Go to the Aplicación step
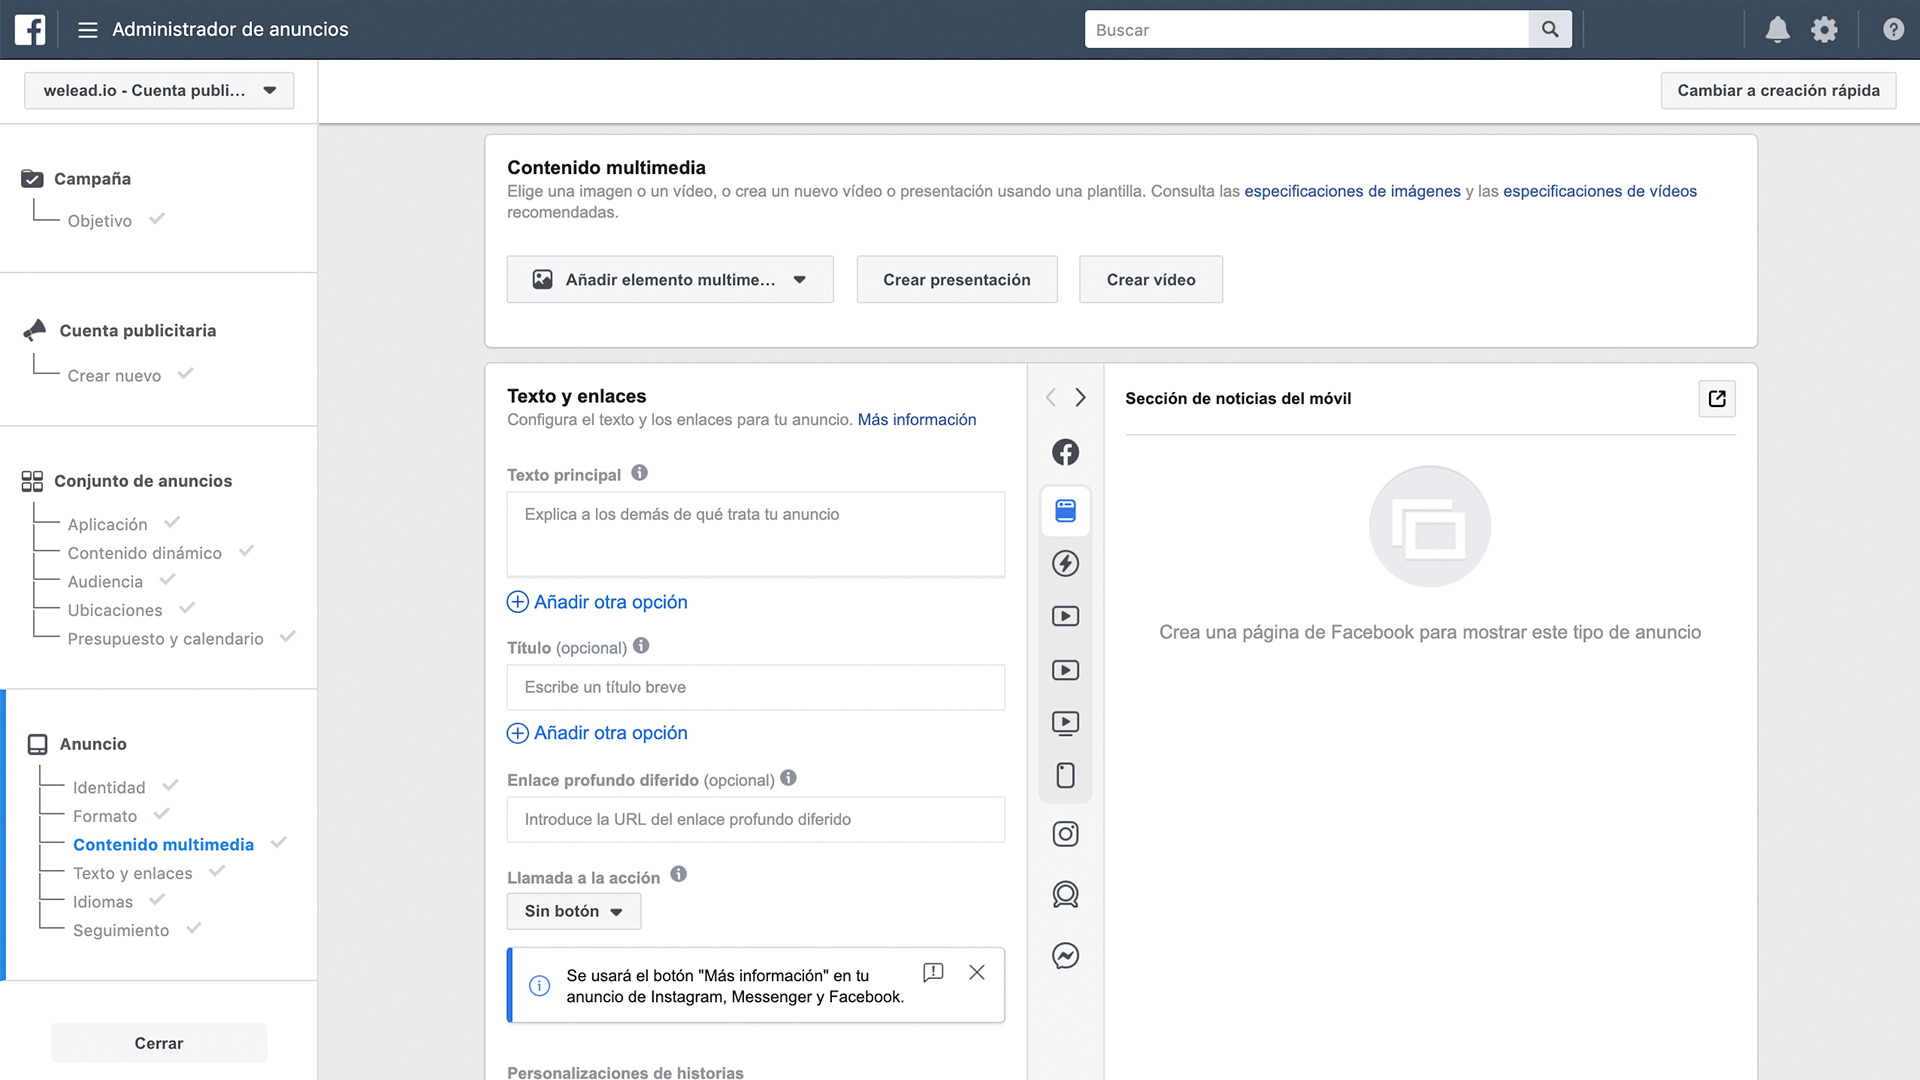 click(x=107, y=525)
